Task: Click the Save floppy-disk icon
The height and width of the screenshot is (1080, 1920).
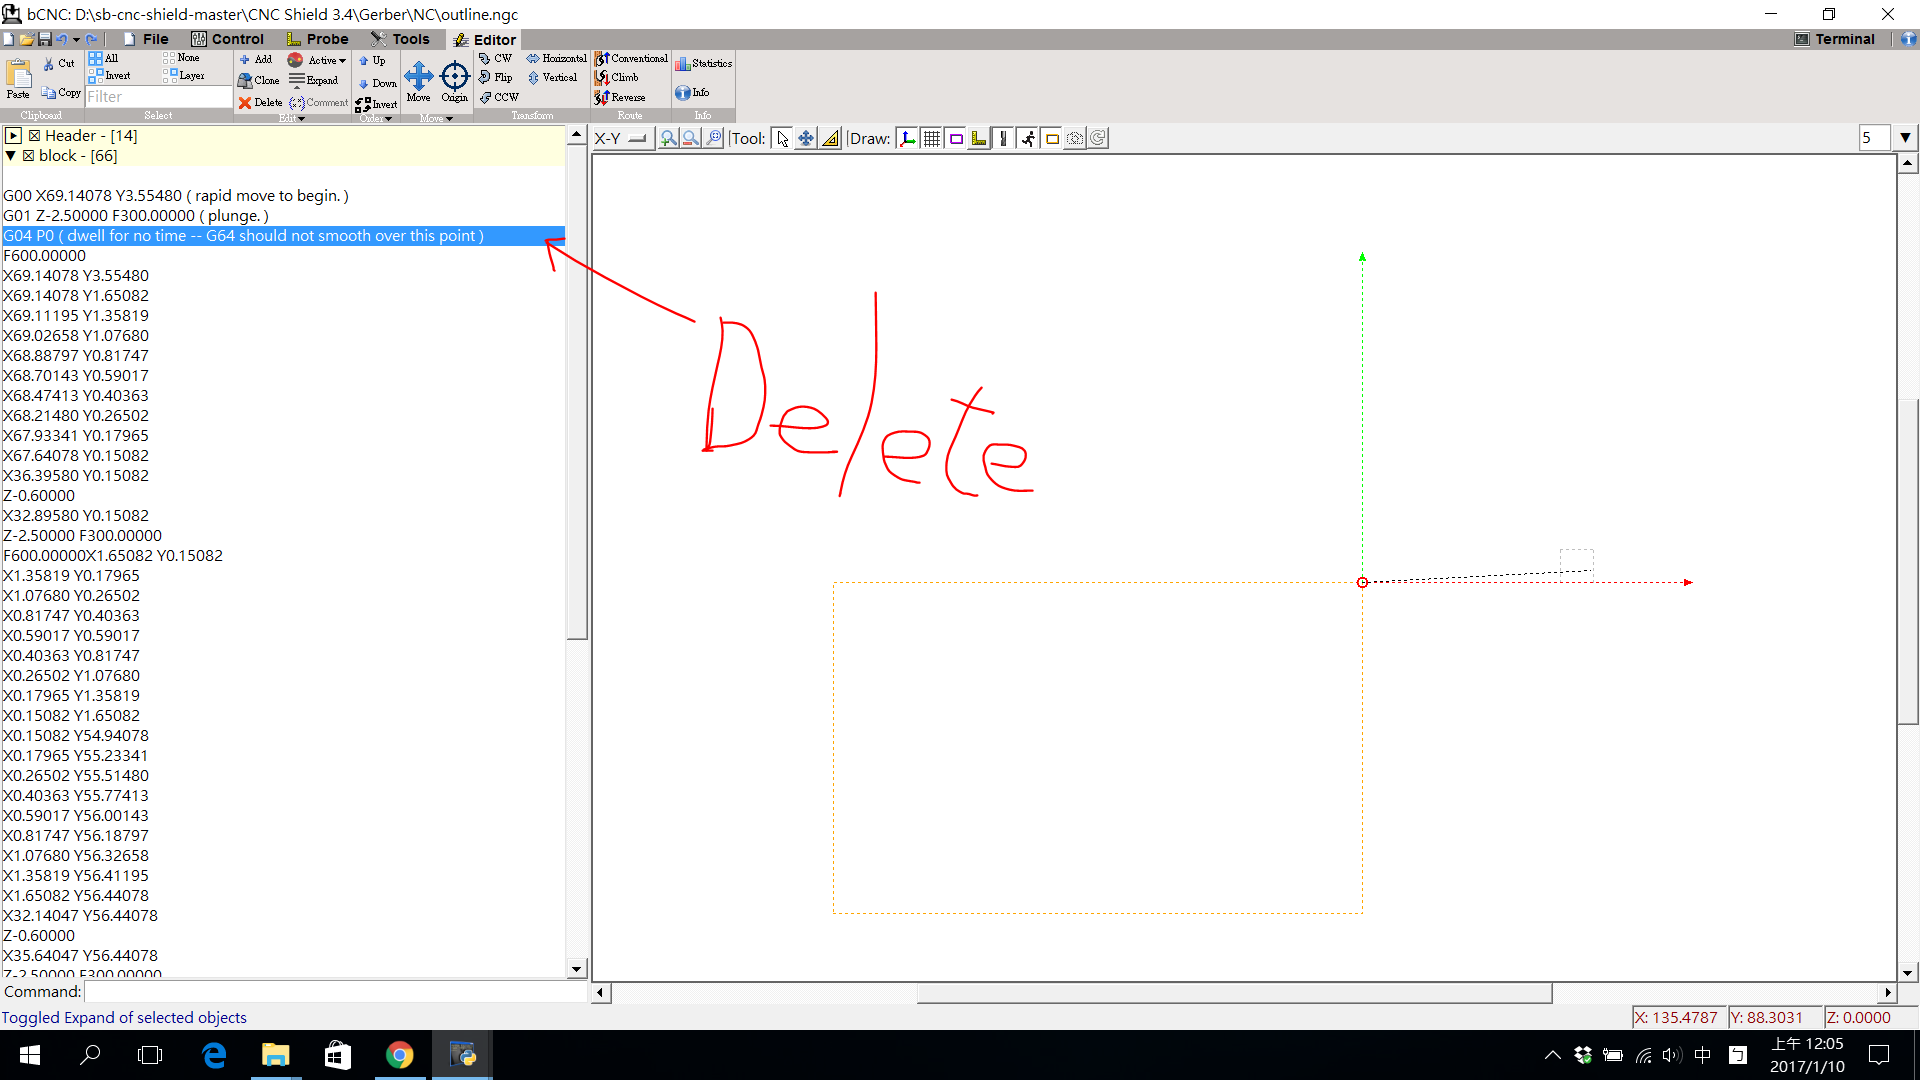Action: (x=45, y=39)
